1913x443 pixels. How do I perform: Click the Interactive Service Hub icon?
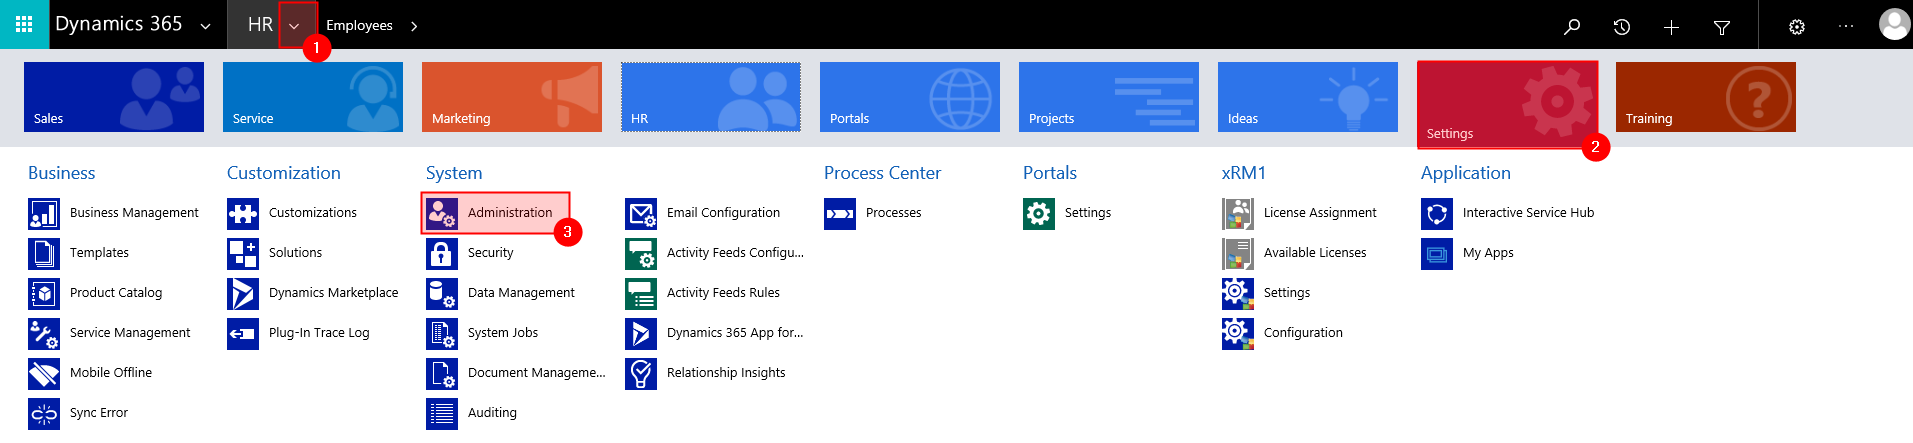click(x=1437, y=214)
